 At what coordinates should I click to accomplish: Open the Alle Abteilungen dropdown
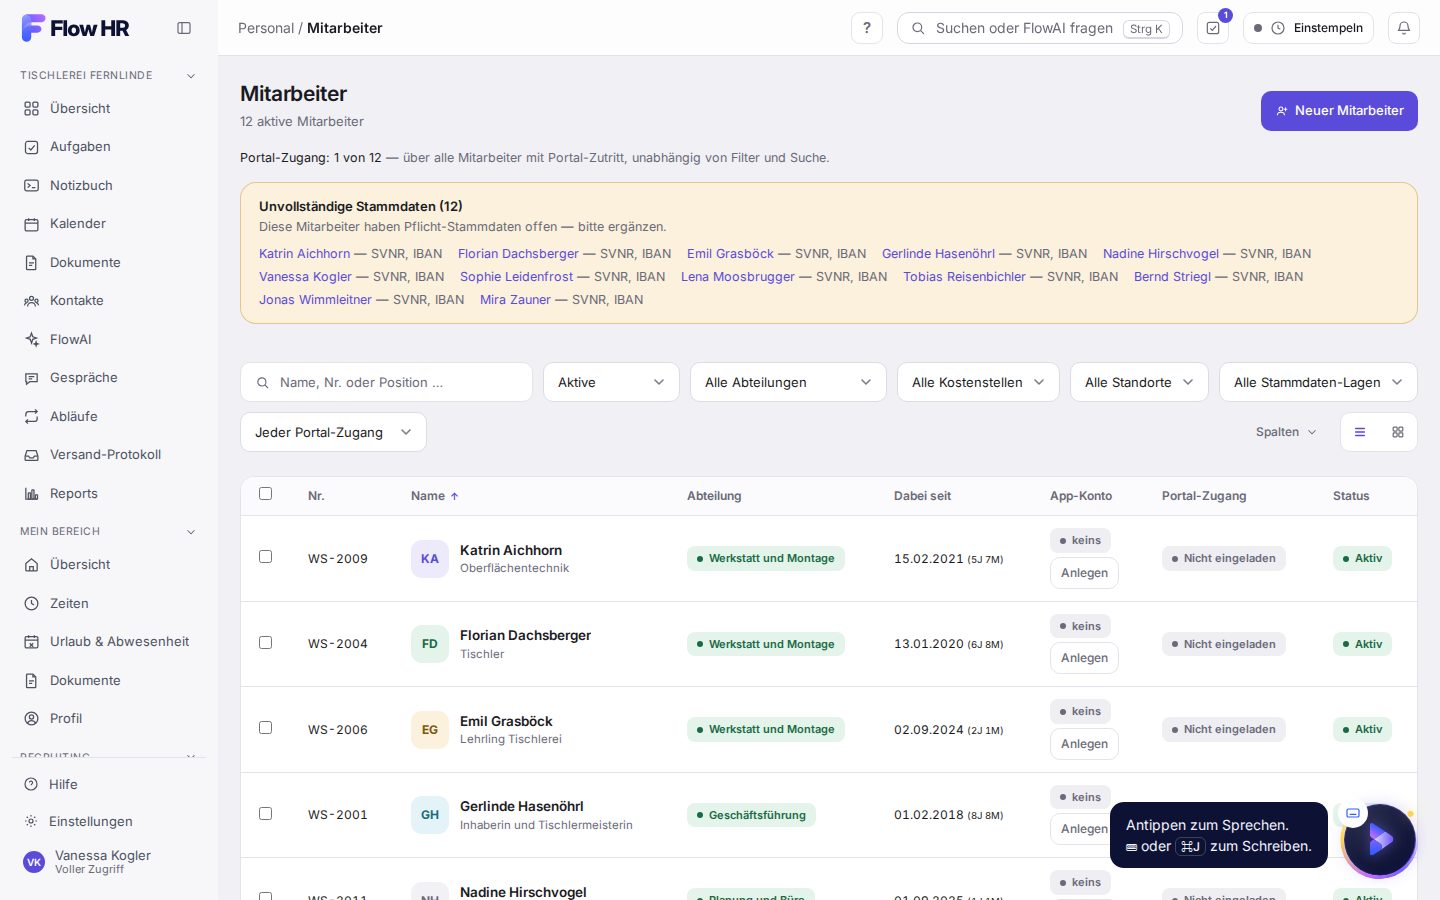click(788, 382)
